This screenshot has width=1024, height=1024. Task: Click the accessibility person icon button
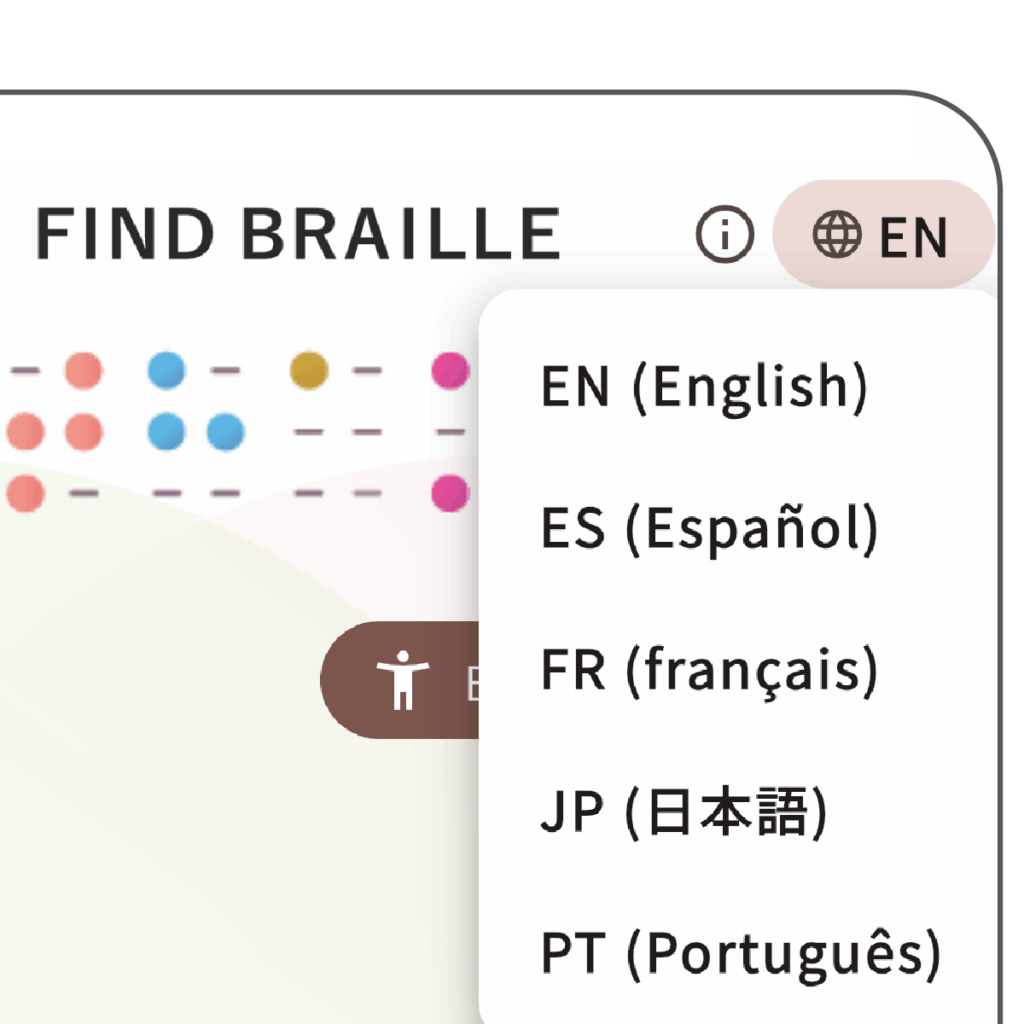click(x=402, y=679)
